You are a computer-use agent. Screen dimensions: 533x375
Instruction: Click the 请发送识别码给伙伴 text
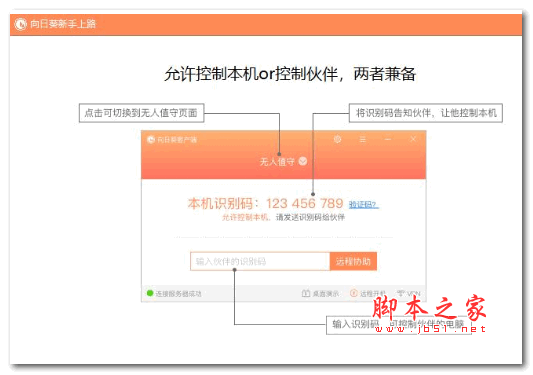310,217
